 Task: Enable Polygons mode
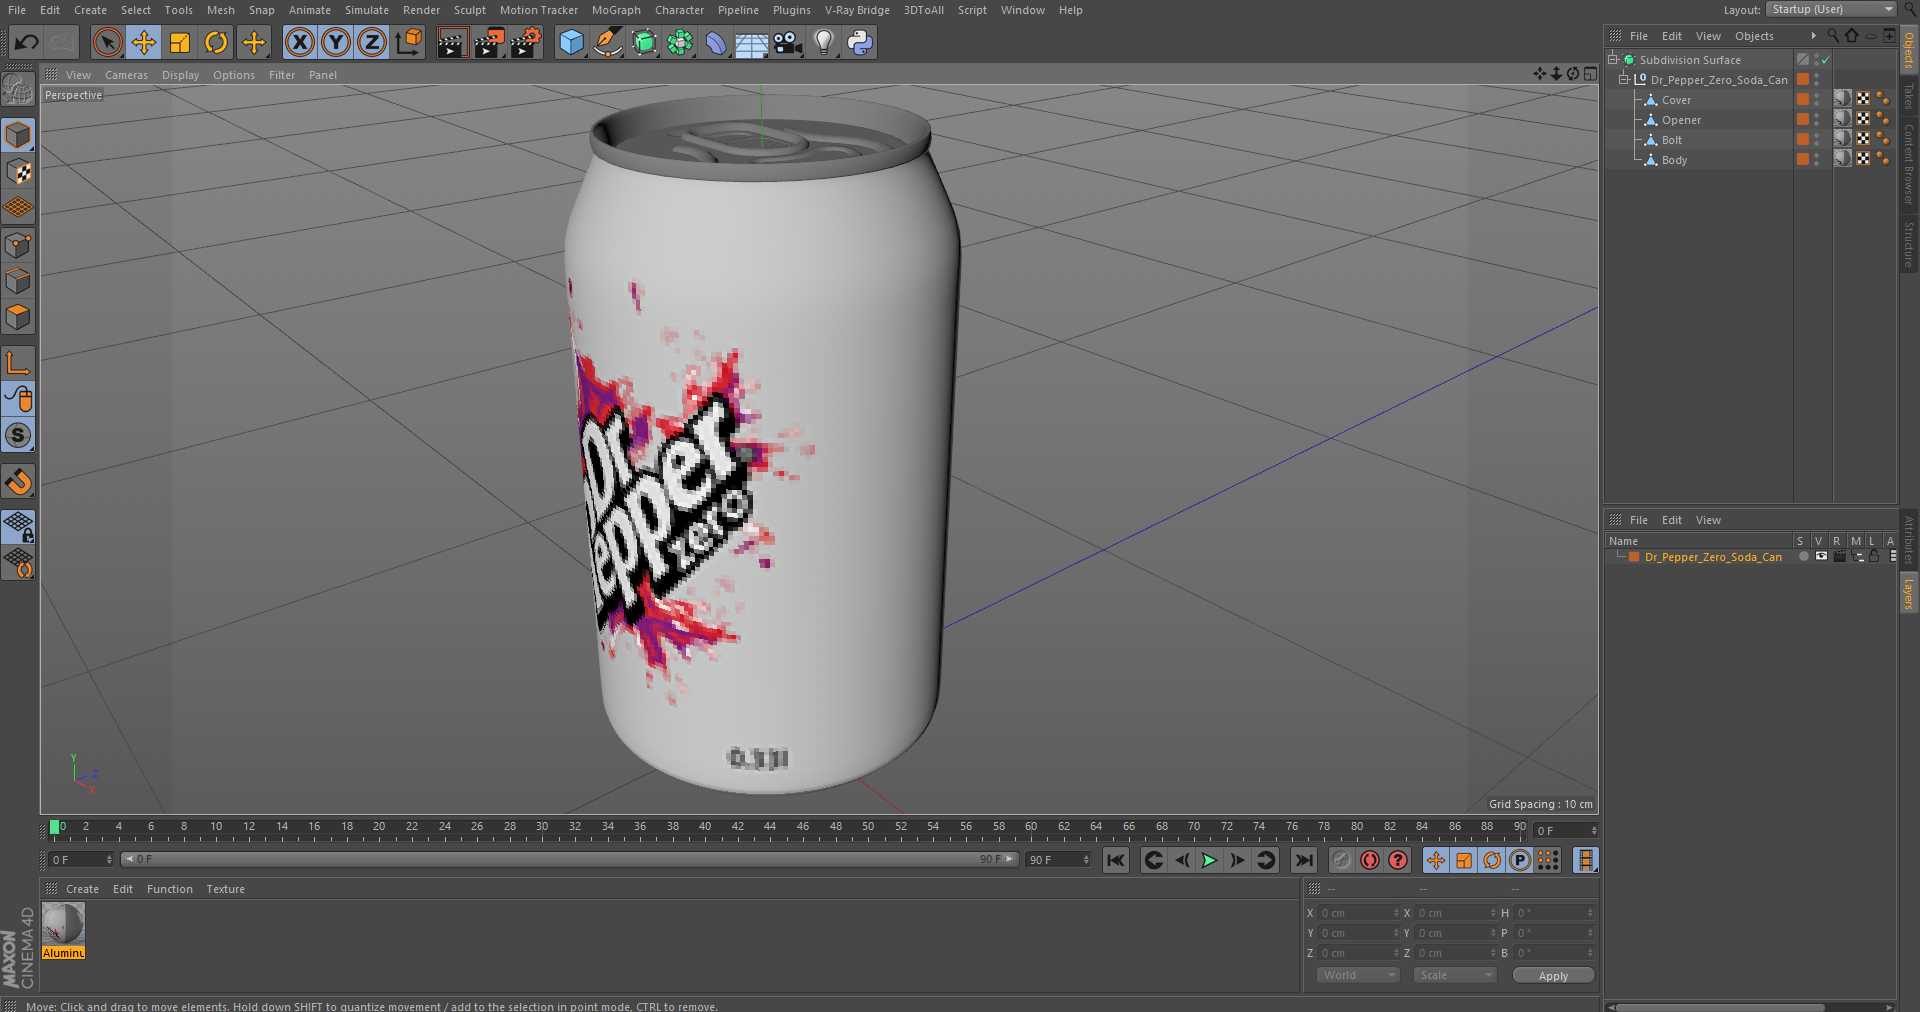[18, 318]
